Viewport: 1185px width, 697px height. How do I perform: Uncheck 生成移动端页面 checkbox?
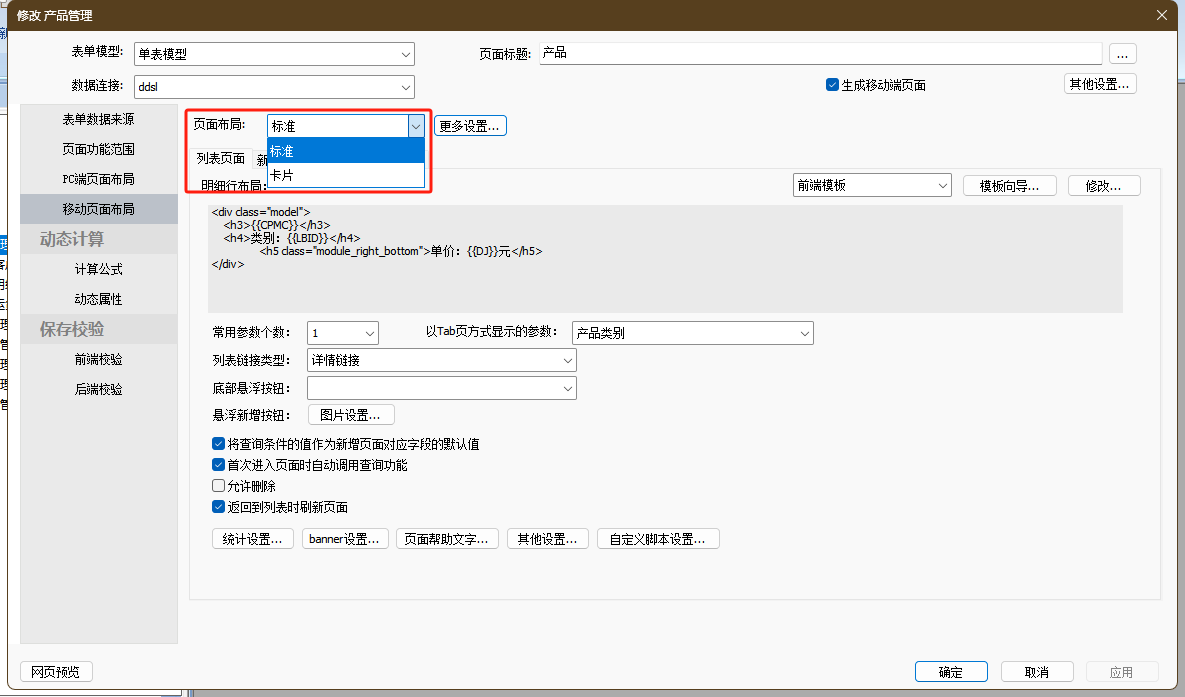click(x=832, y=85)
